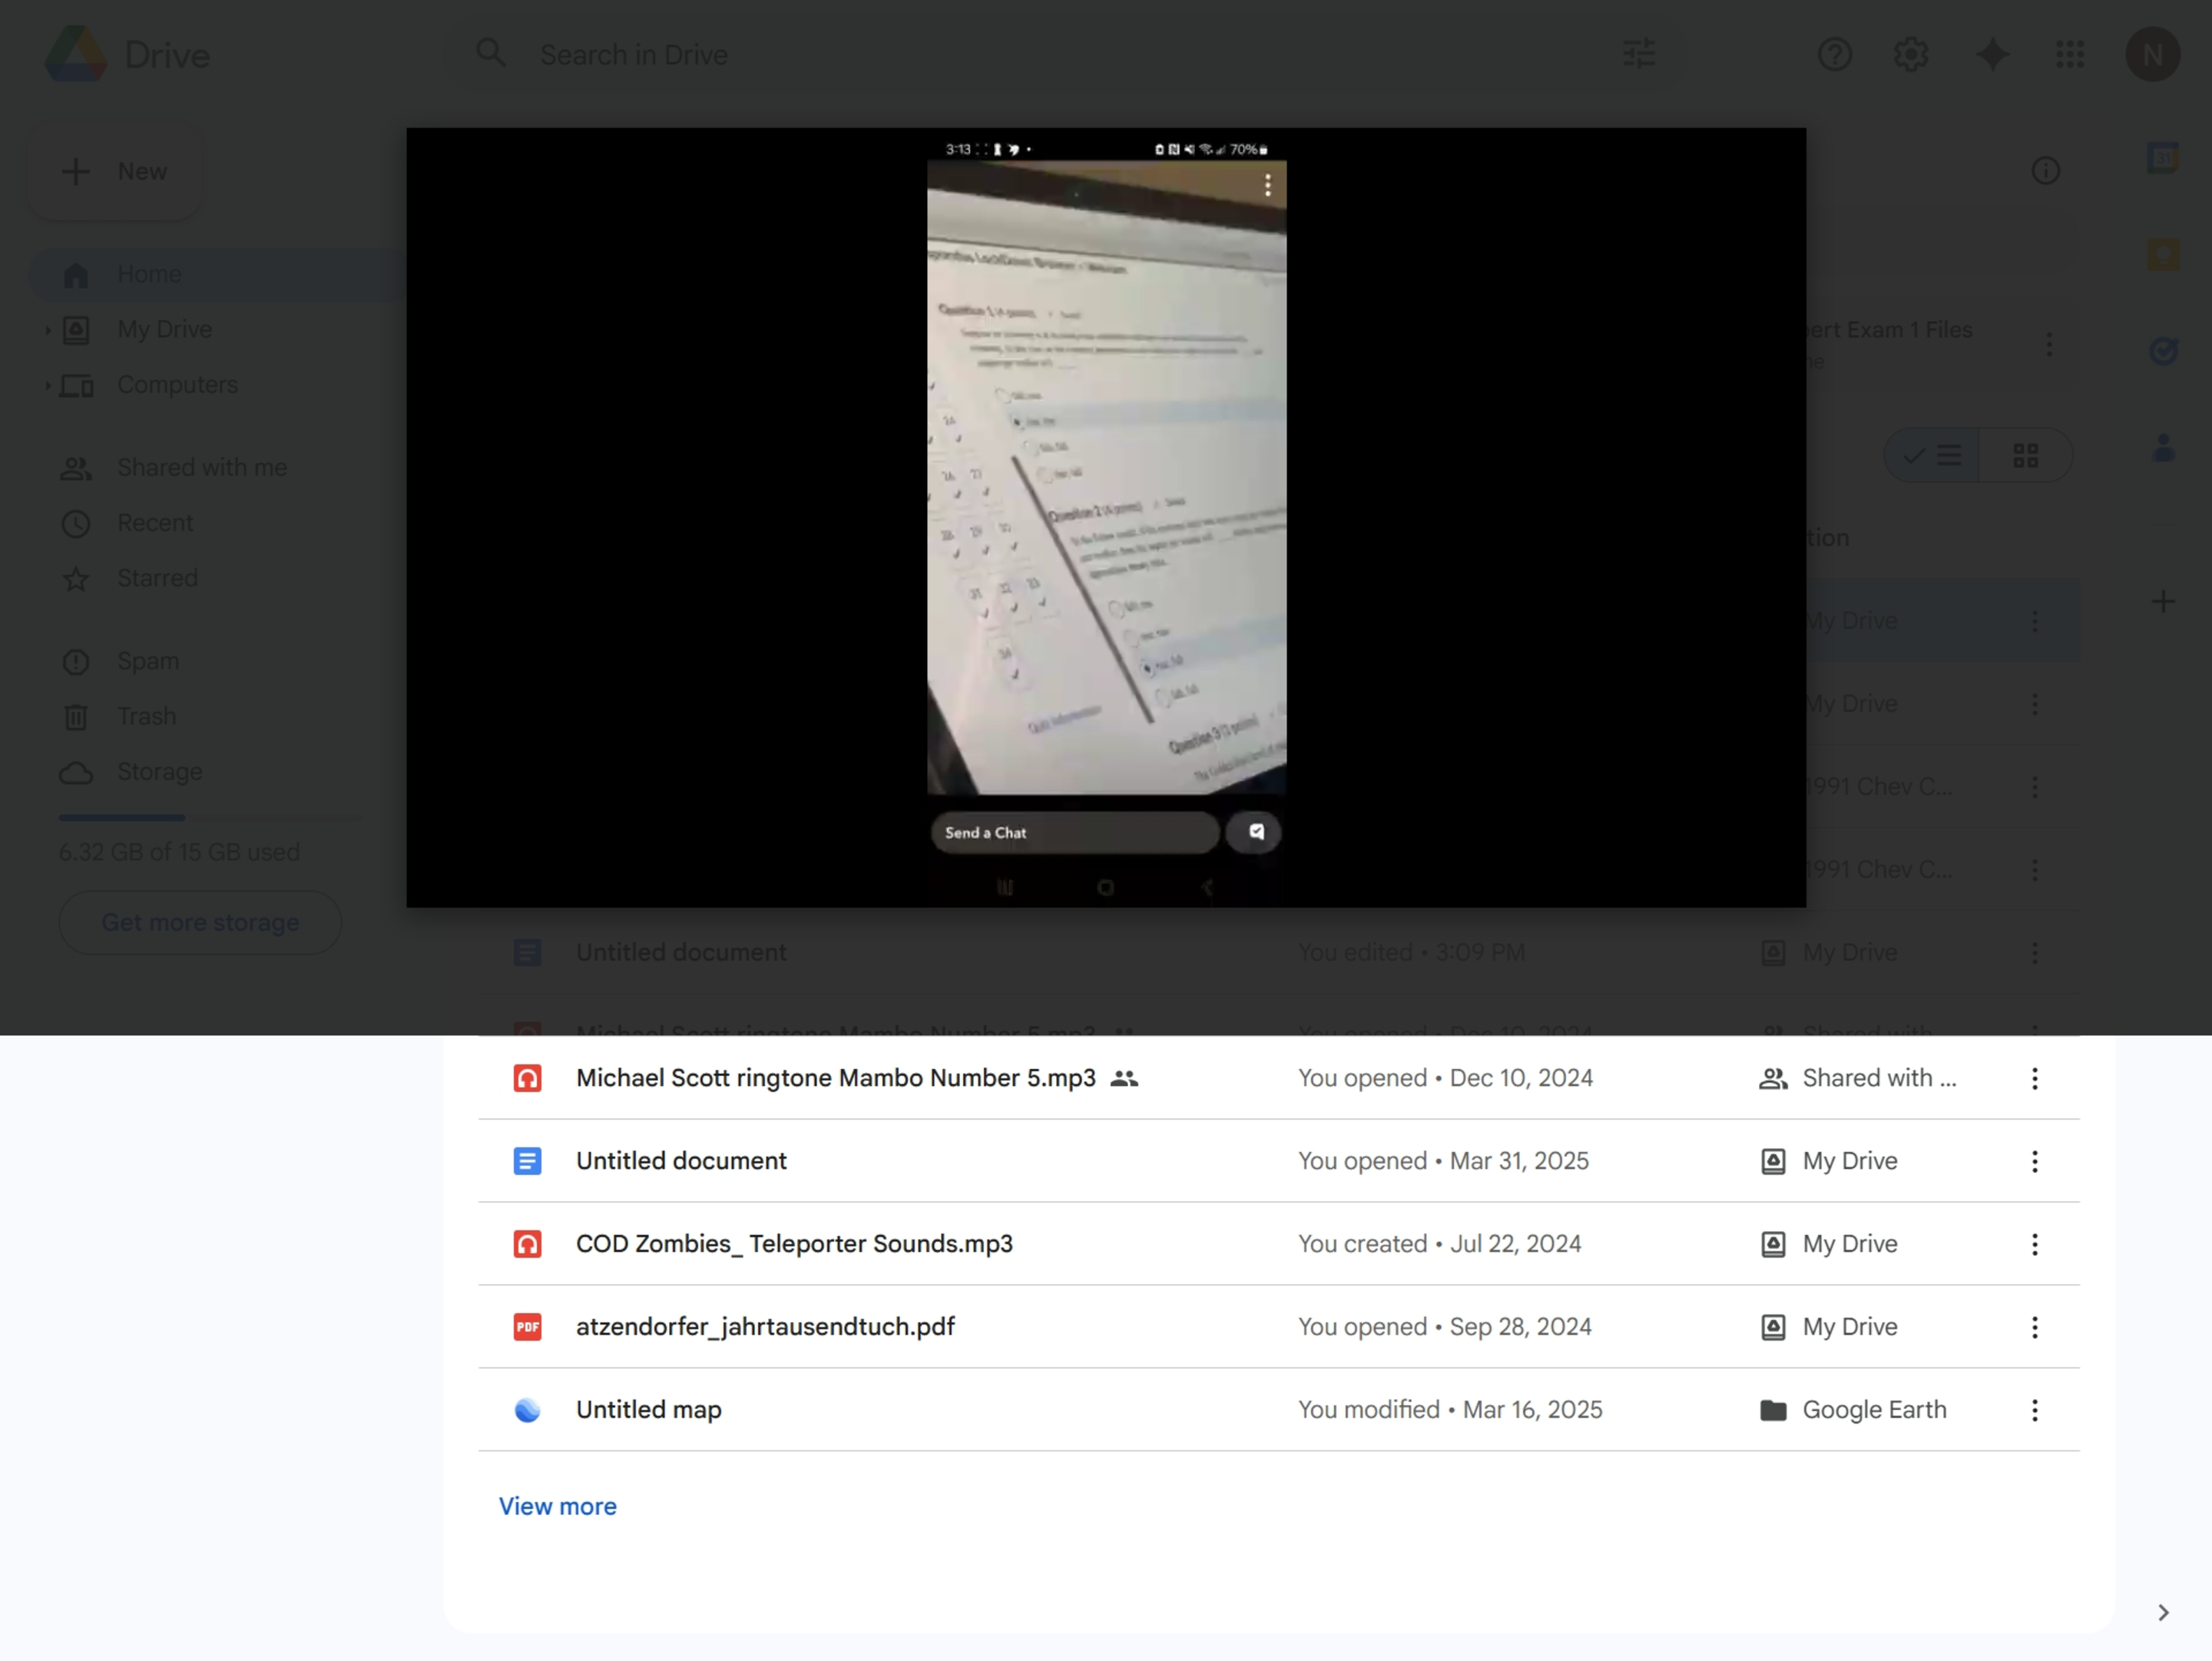Screen dimensions: 2212x1661
Task: Select Untitled document opened Mar 31, 2025
Action: pos(1279,1161)
